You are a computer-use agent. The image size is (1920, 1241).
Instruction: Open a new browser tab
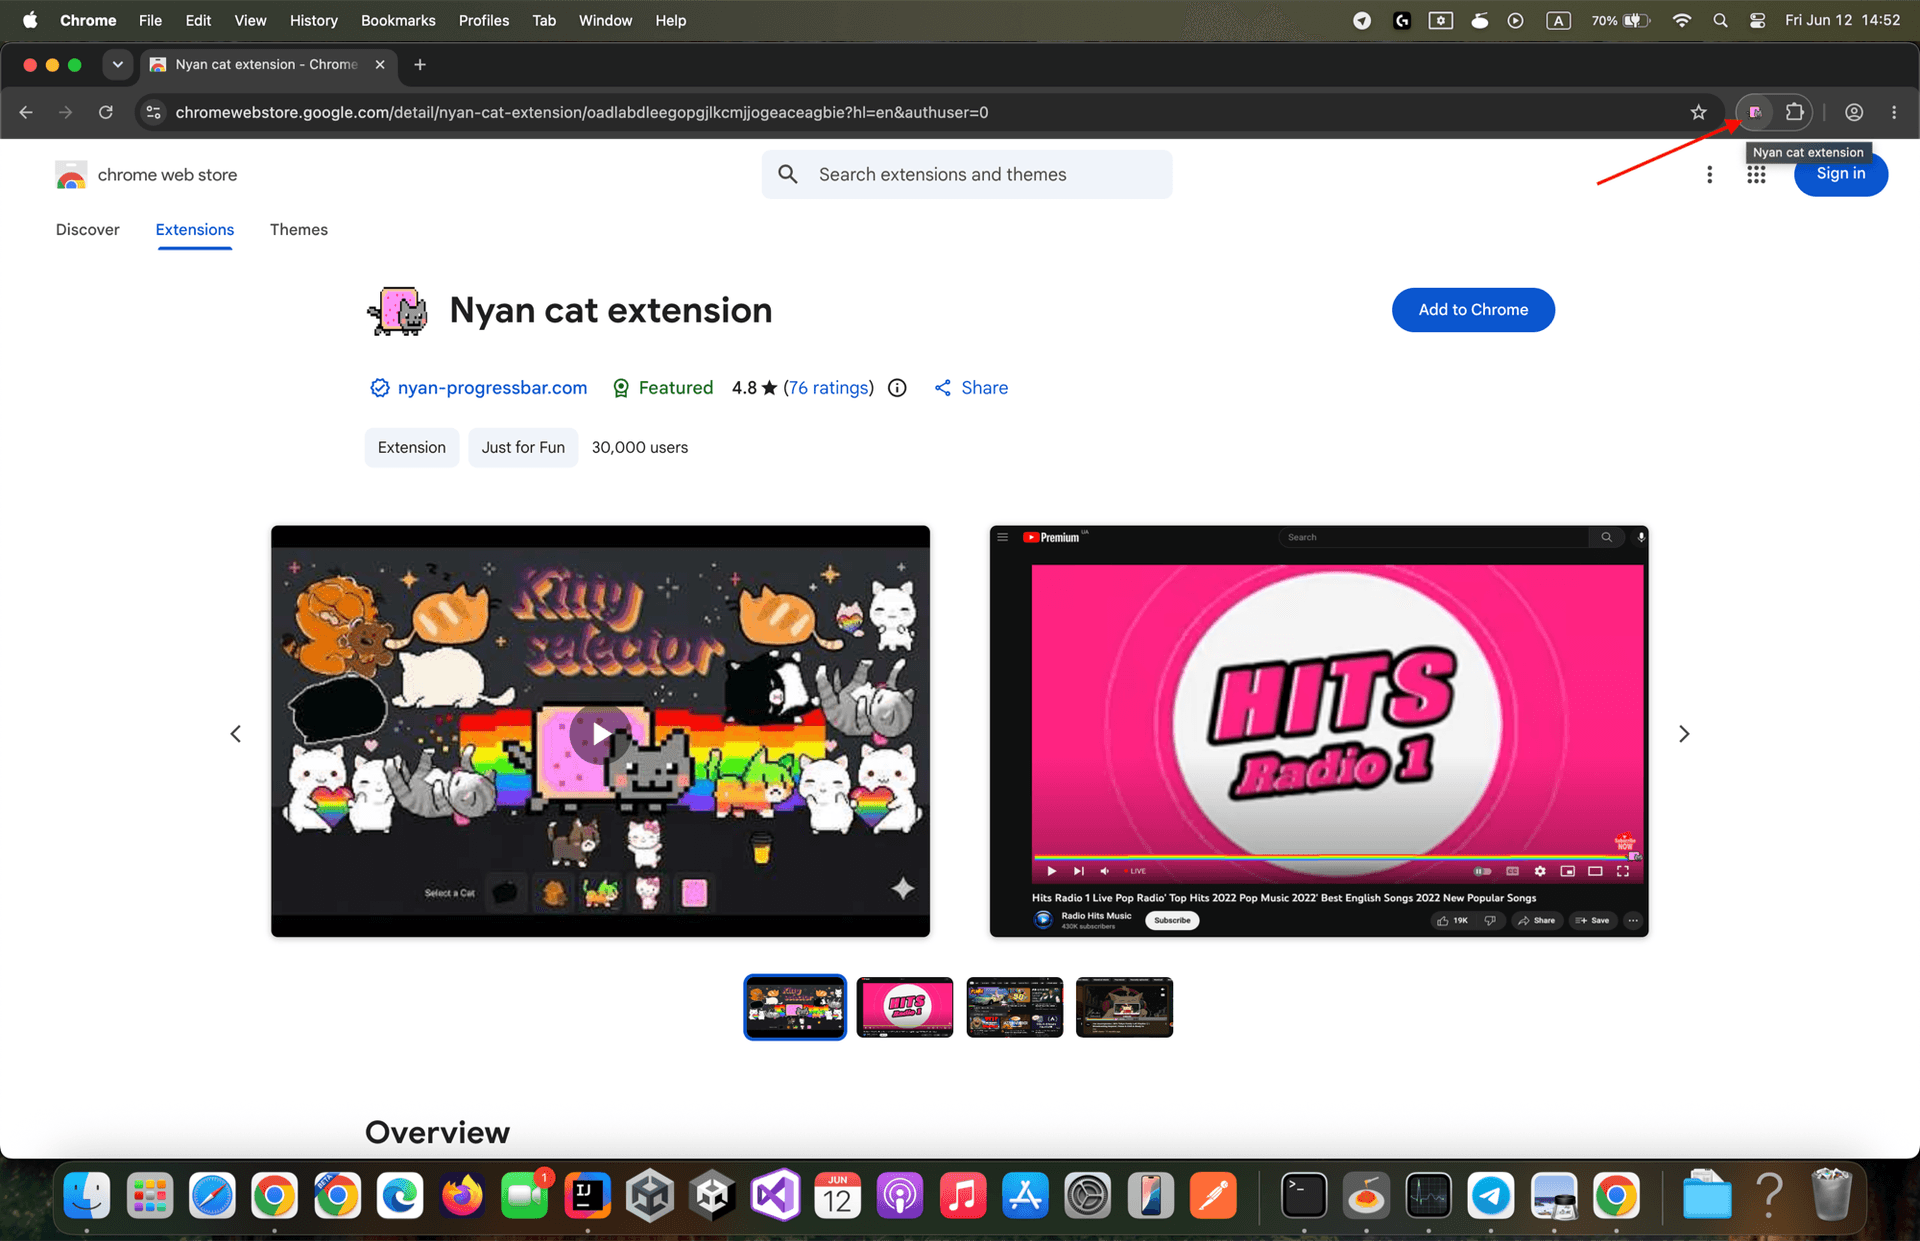point(420,64)
